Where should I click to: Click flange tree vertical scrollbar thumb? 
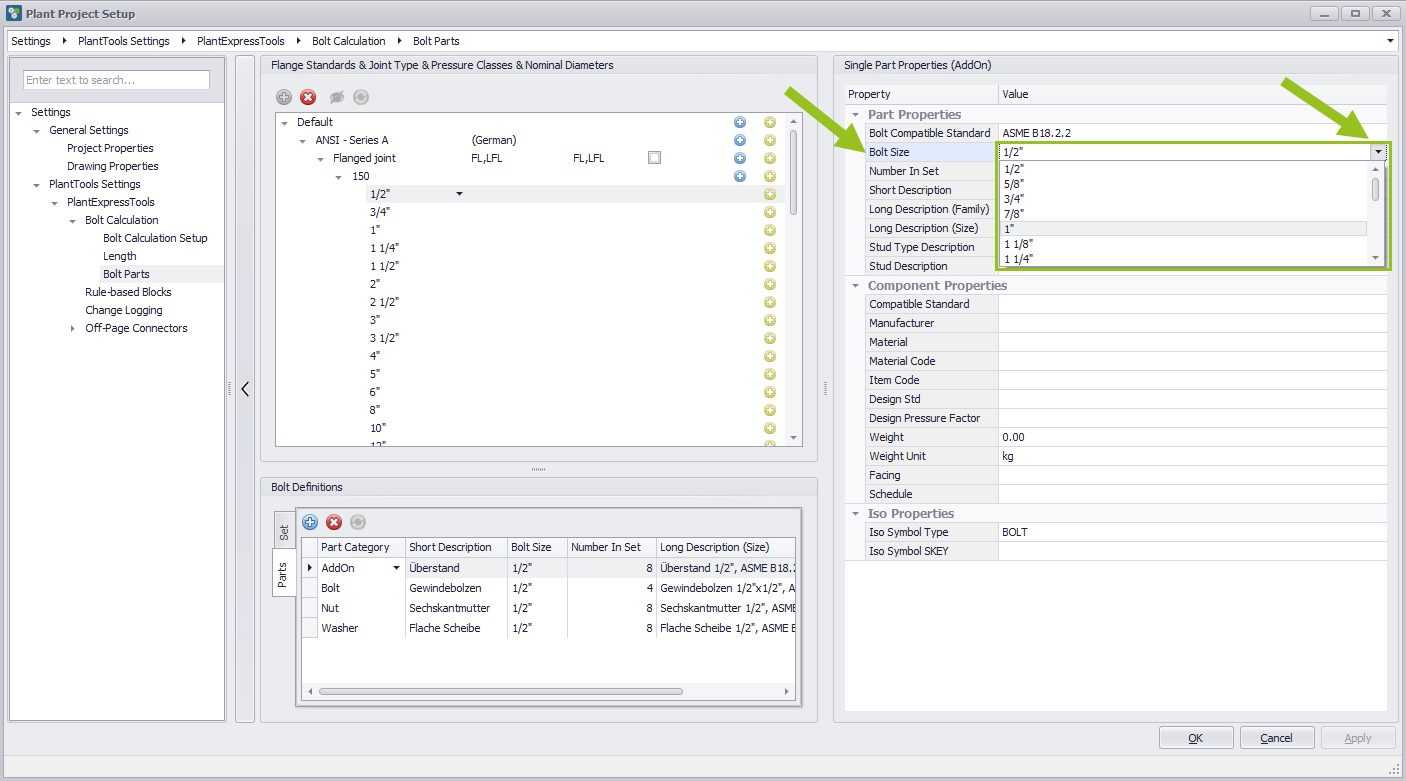(794, 172)
